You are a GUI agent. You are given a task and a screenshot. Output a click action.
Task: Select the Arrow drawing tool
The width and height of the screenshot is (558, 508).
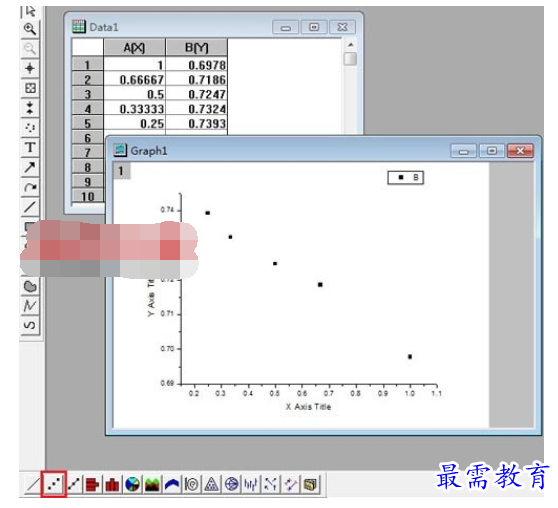click(x=30, y=167)
